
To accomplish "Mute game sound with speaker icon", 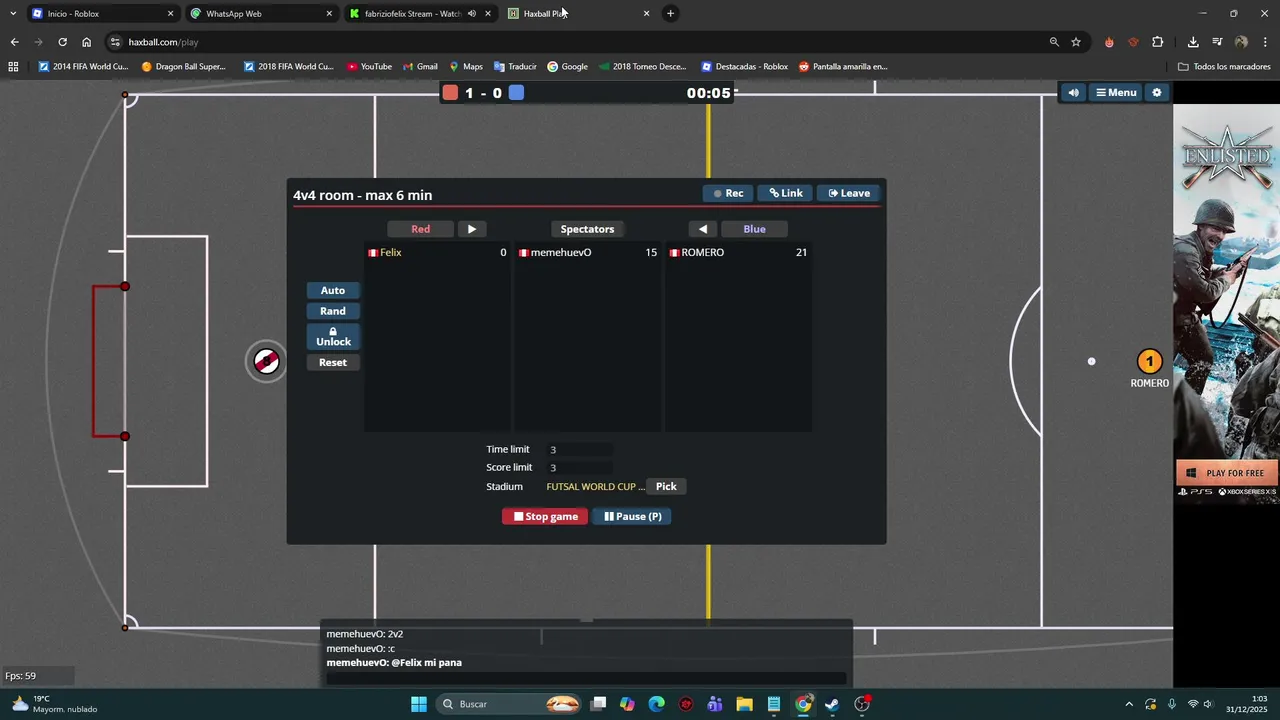I will (1073, 92).
